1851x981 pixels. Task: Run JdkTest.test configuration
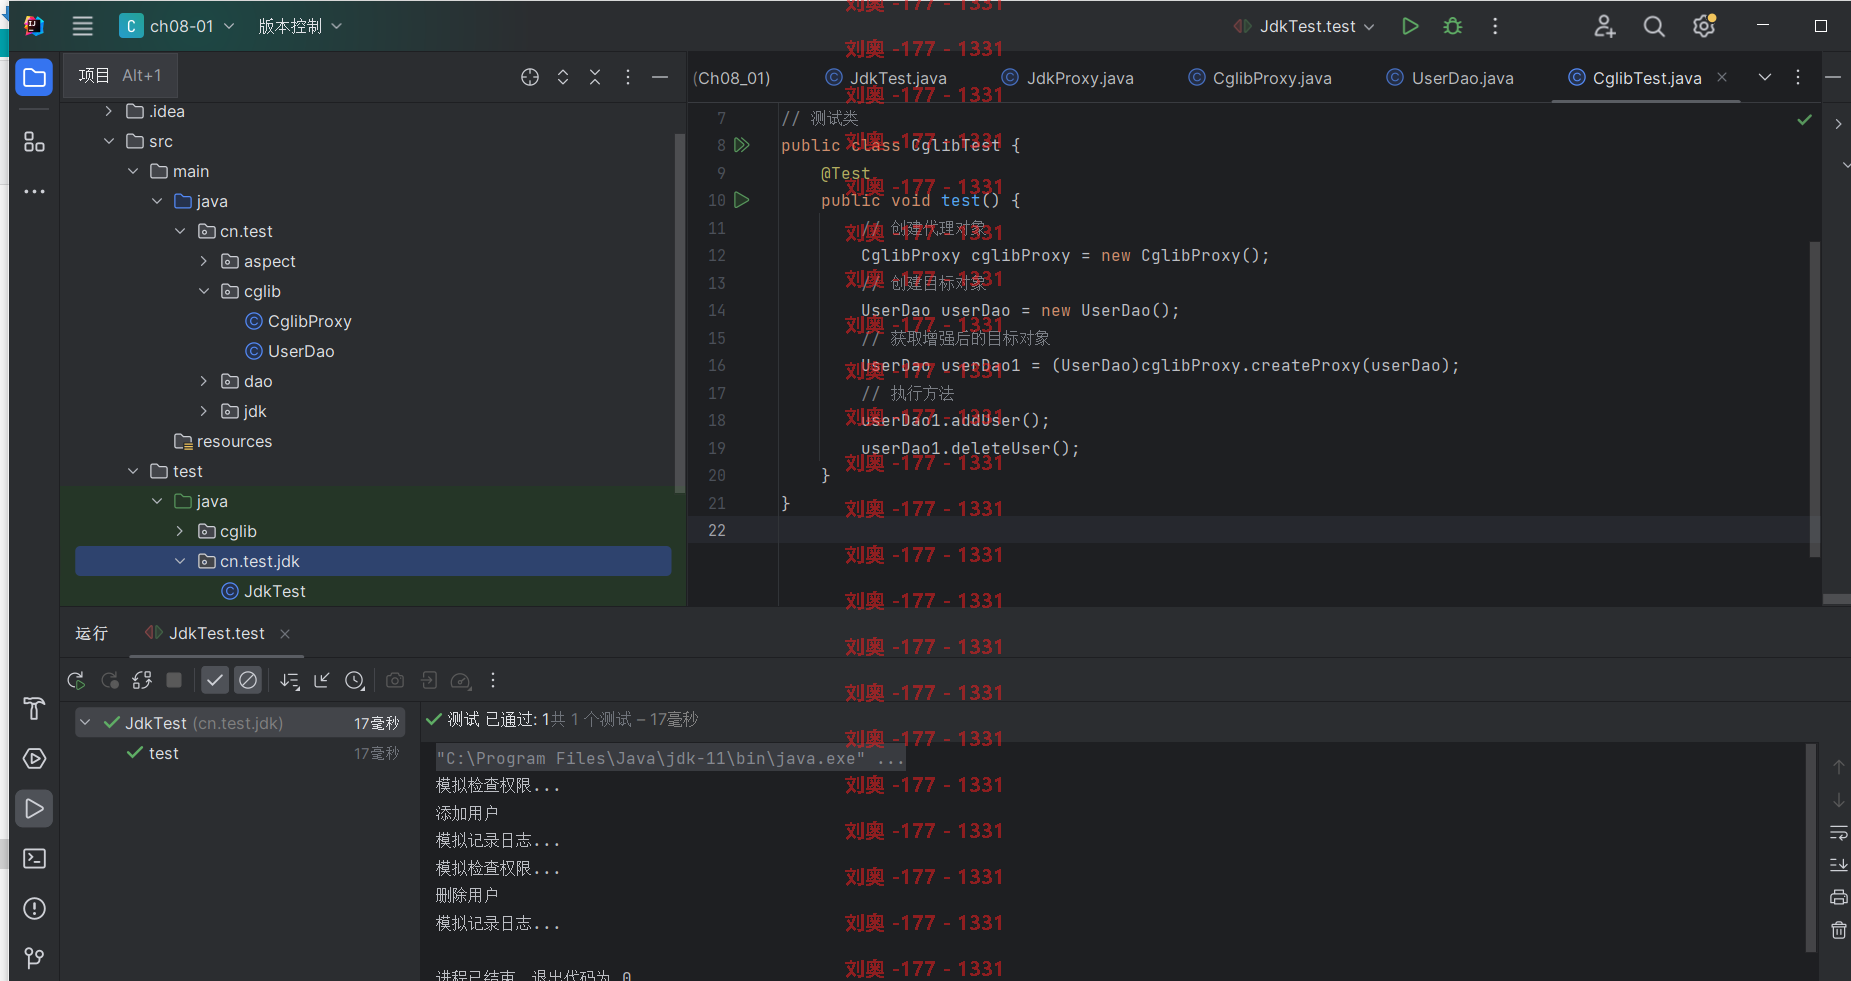click(x=1410, y=26)
